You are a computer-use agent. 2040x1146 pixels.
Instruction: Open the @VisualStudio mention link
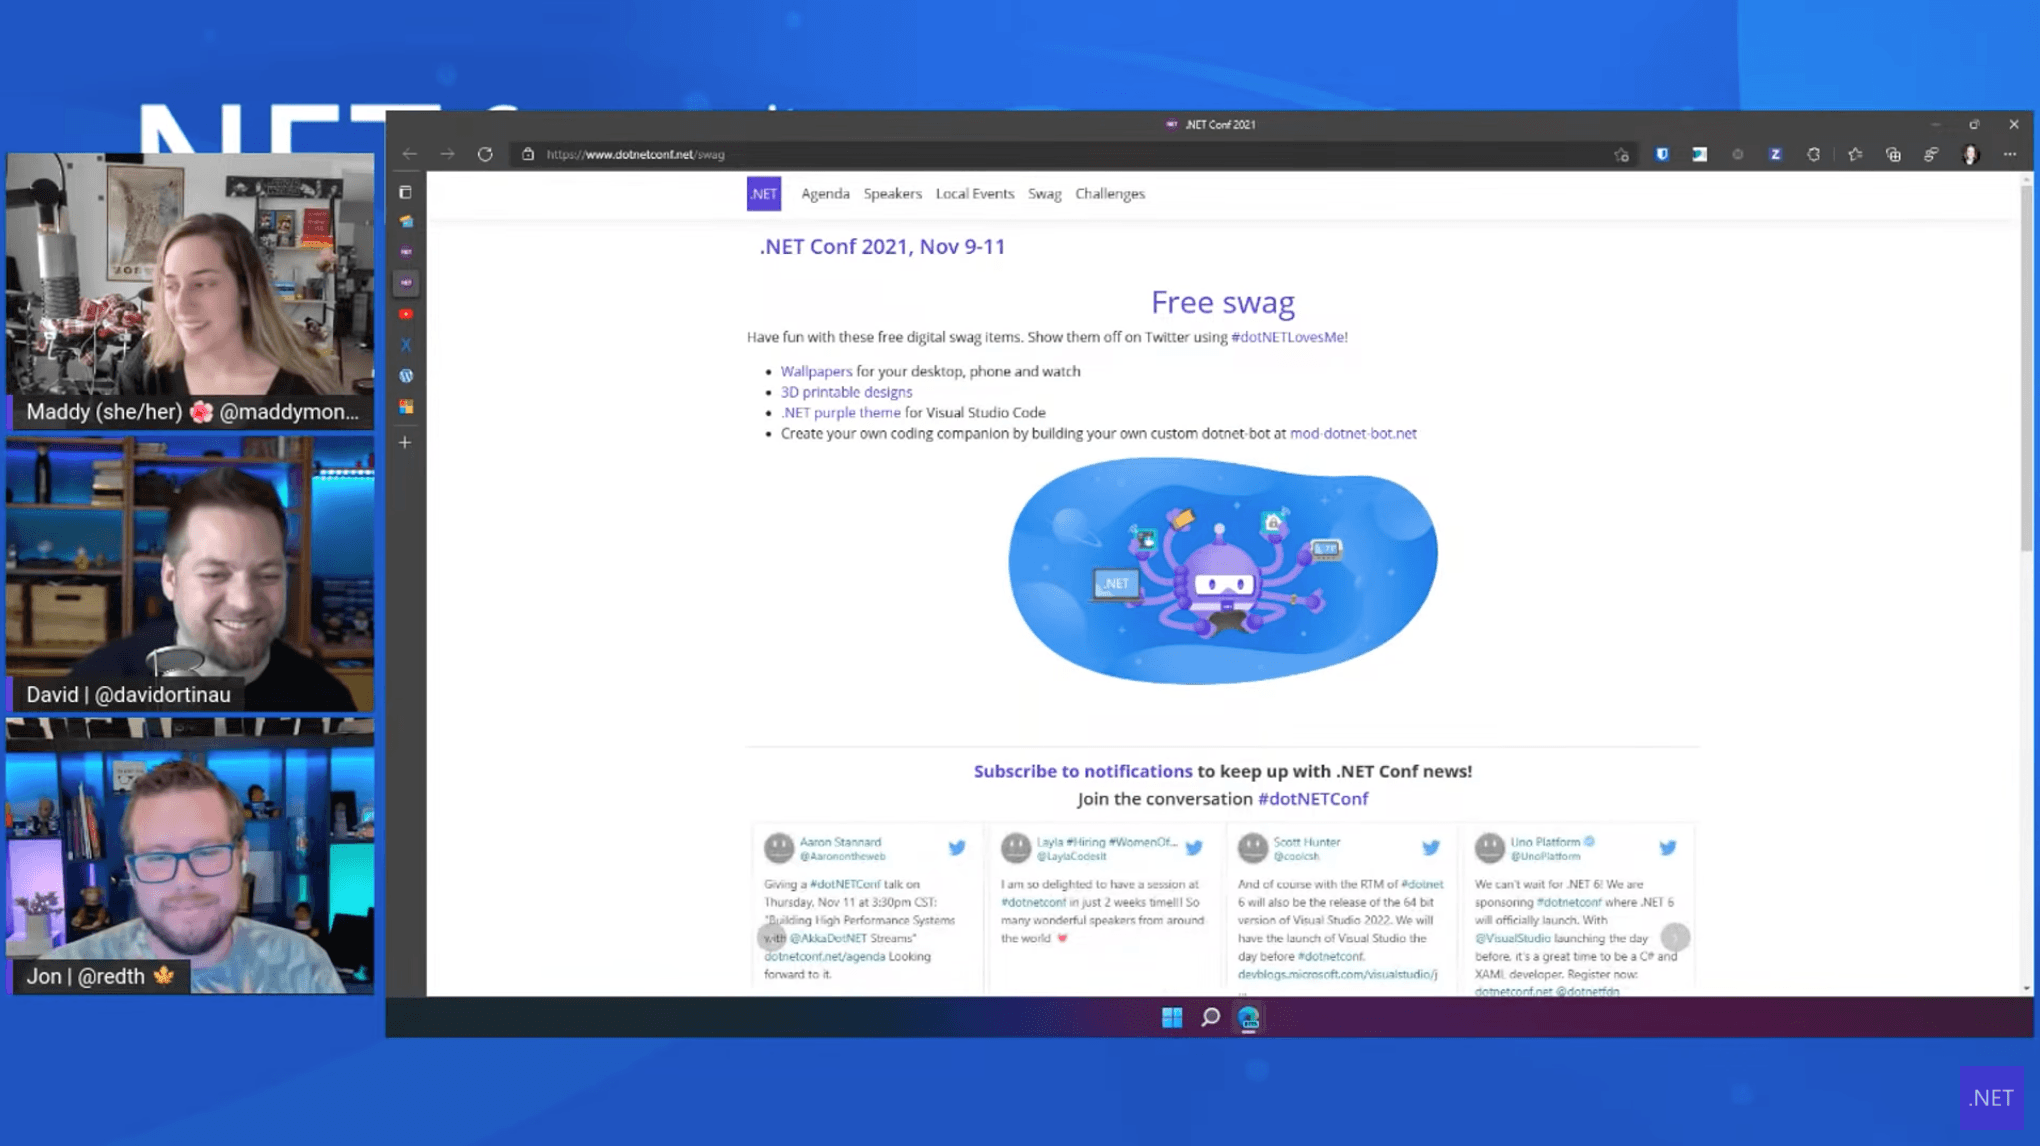[1512, 938]
